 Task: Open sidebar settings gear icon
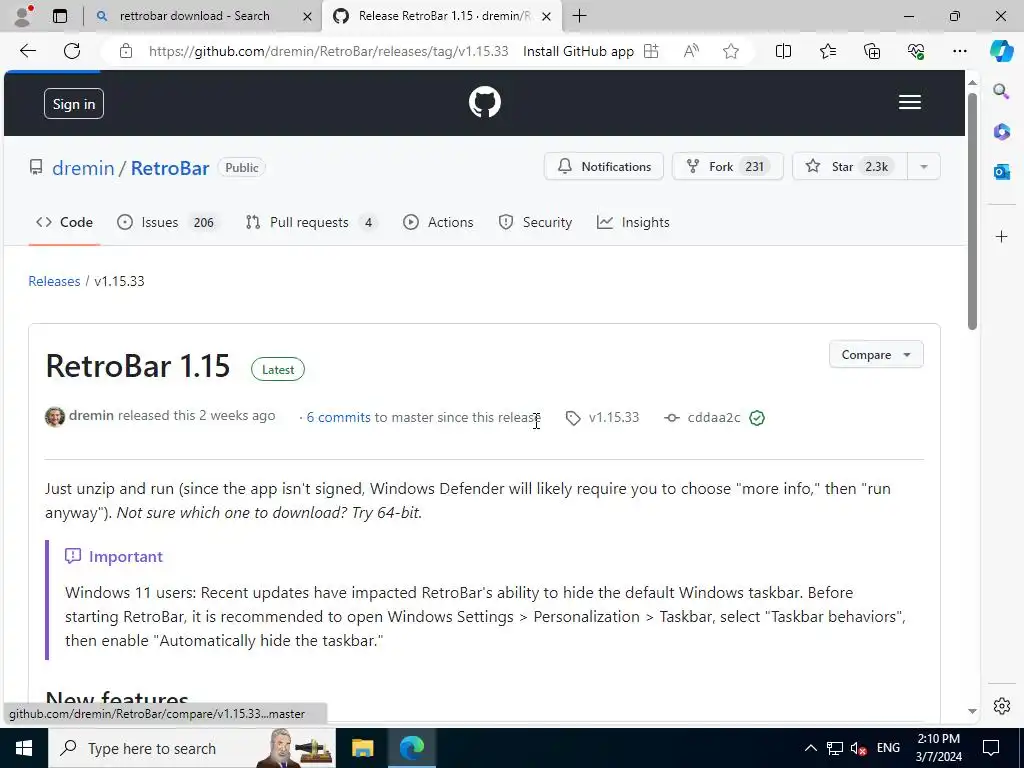click(1002, 706)
